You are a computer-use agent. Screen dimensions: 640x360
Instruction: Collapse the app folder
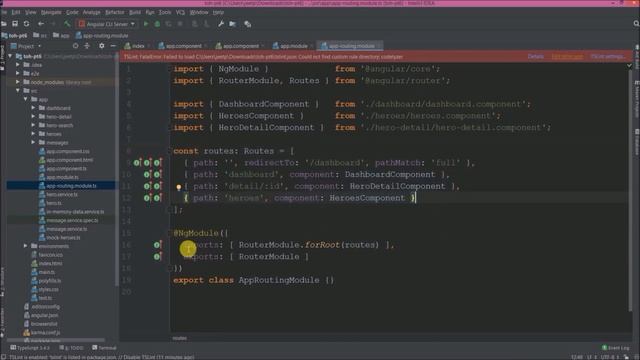(25, 99)
